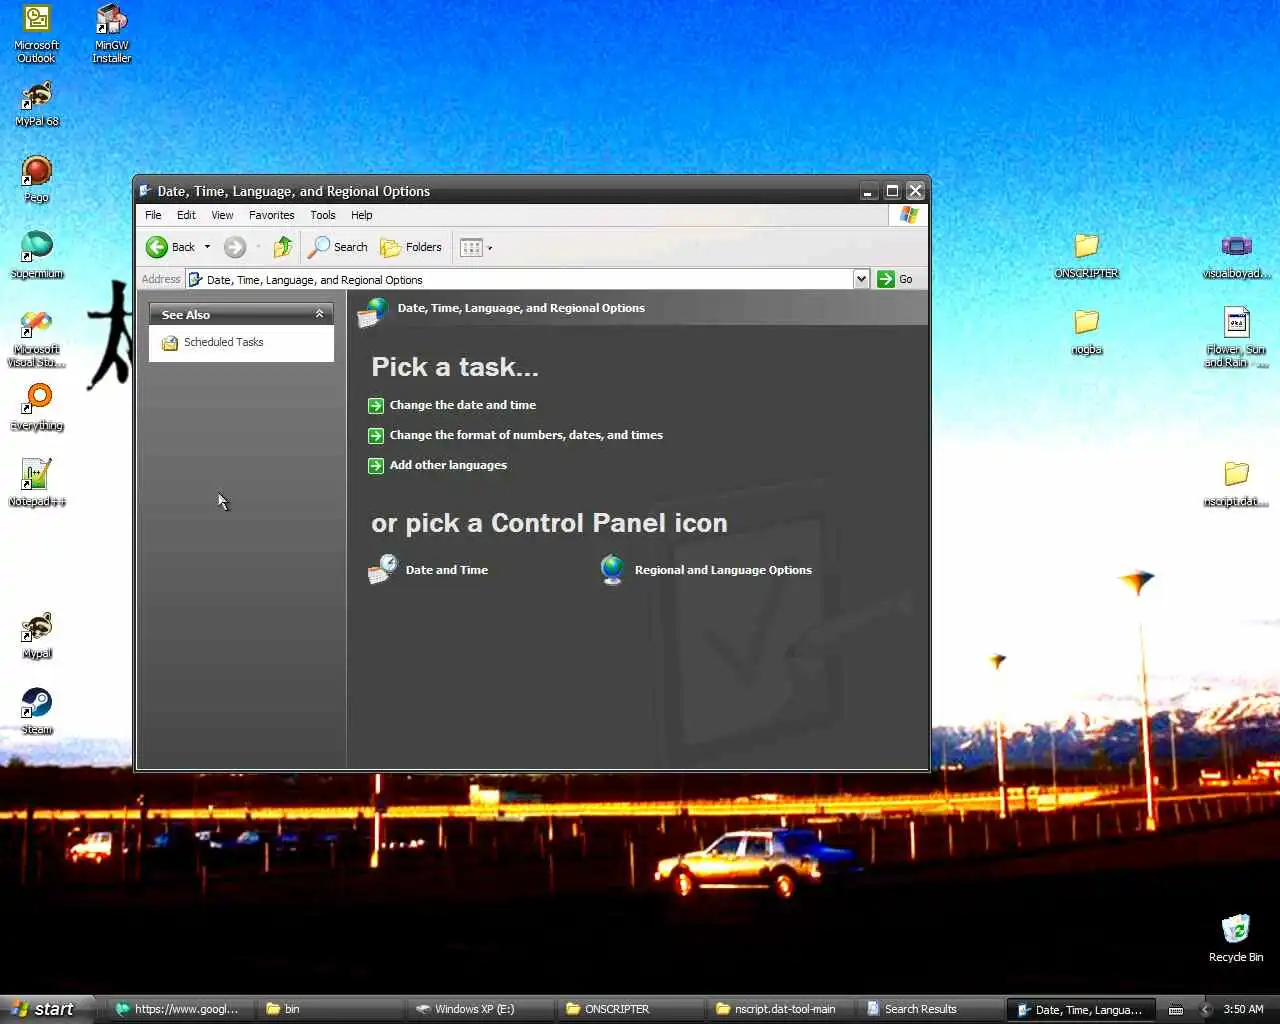This screenshot has height=1024, width=1280.
Task: Open ONSCRIPTER folder on desktop
Action: click(x=1087, y=255)
